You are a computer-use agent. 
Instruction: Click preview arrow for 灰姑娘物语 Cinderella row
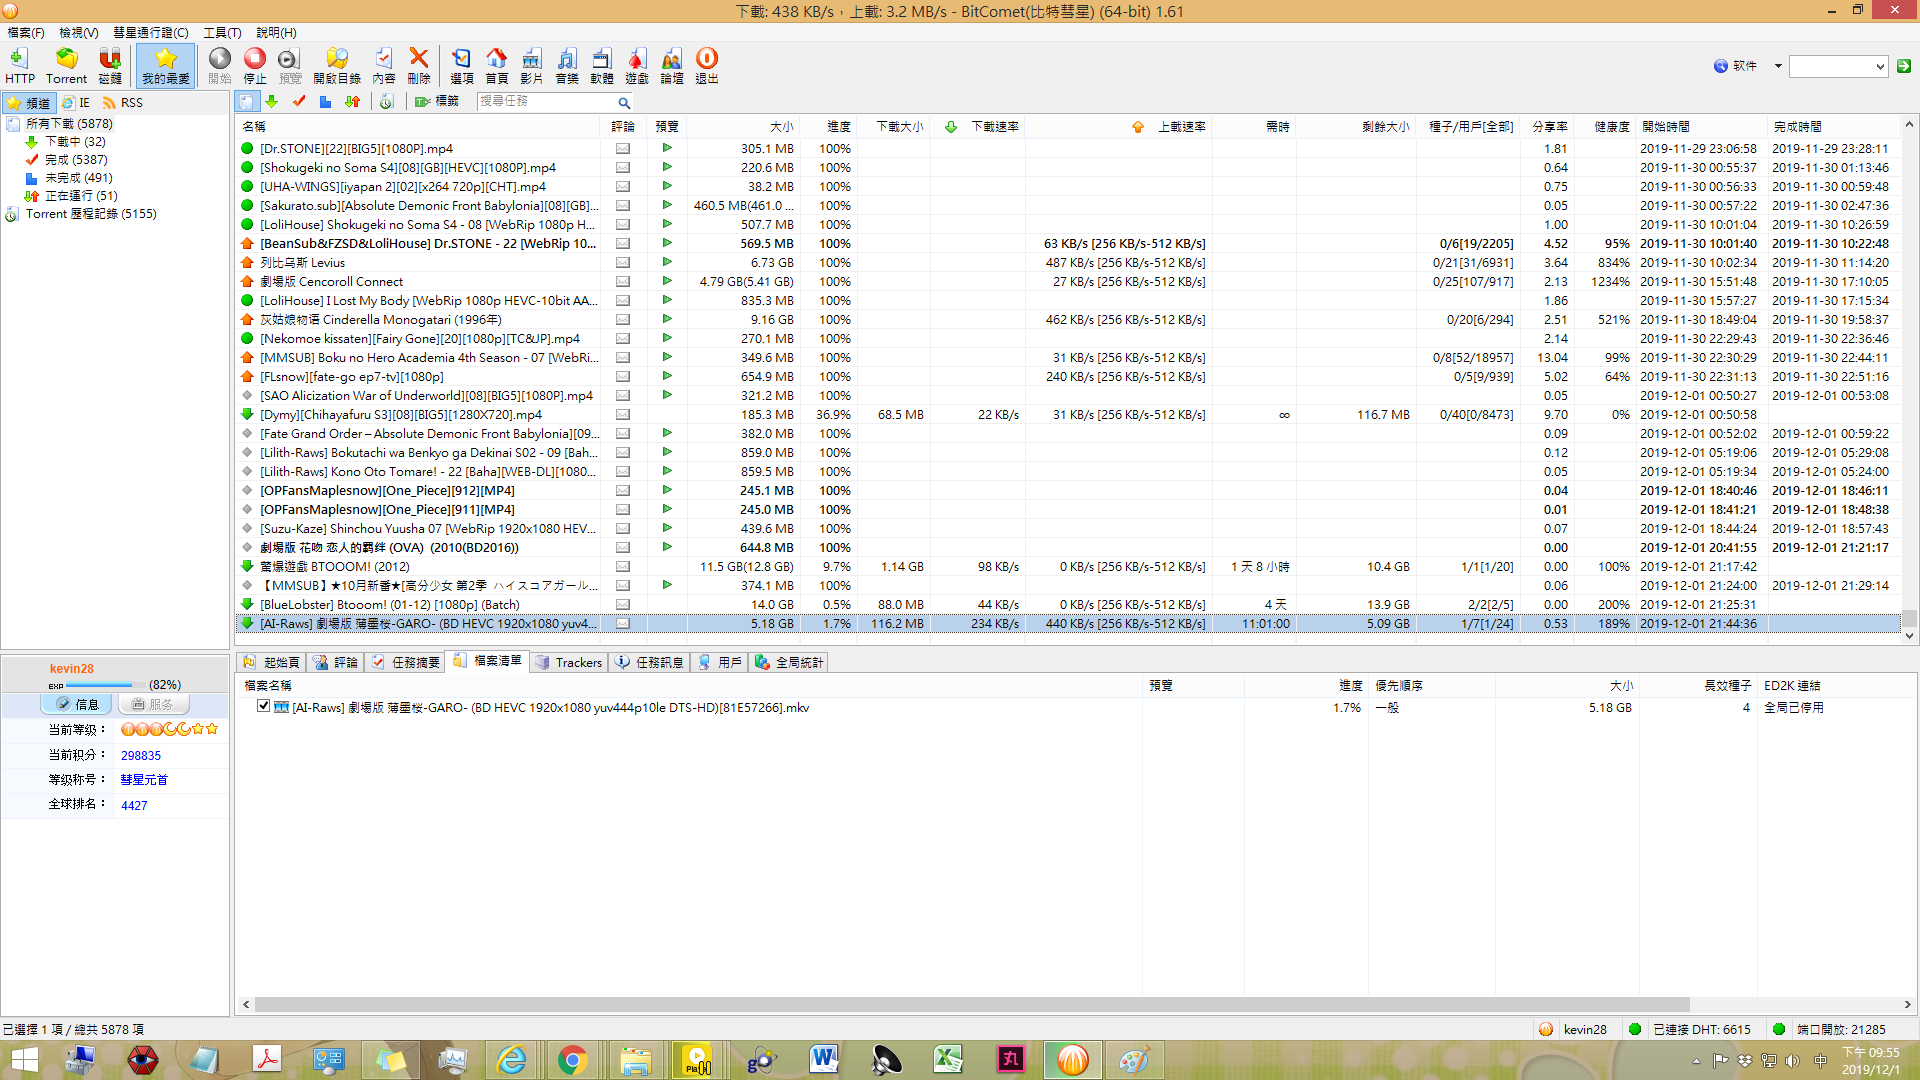pyautogui.click(x=667, y=319)
